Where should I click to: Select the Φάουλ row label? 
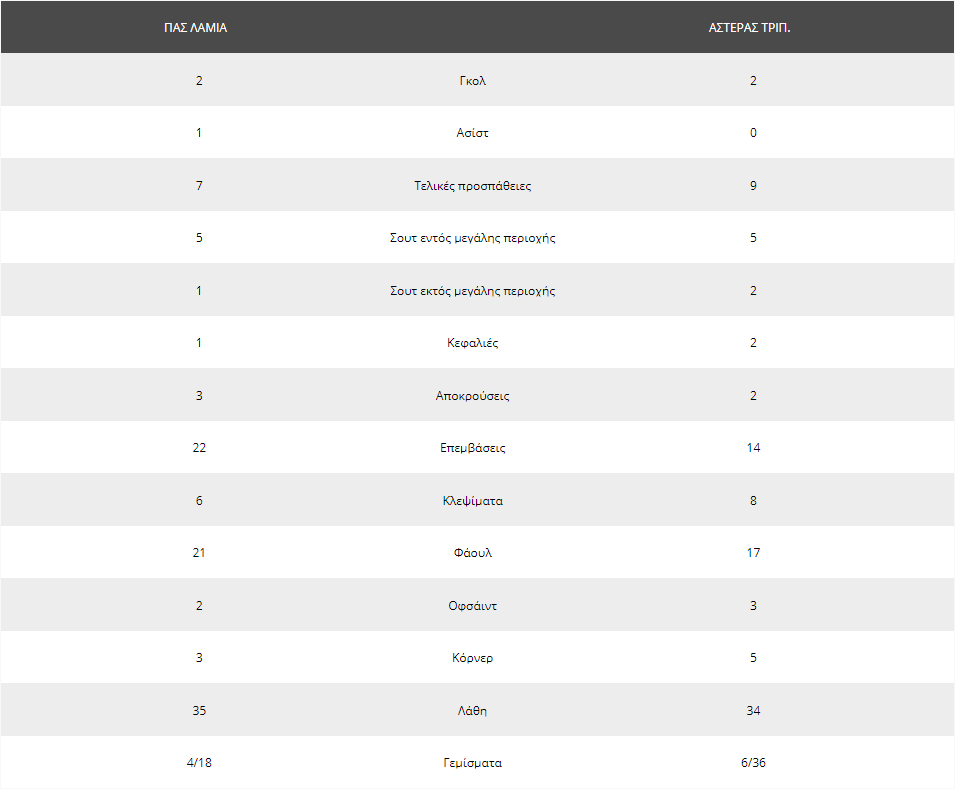(x=473, y=553)
